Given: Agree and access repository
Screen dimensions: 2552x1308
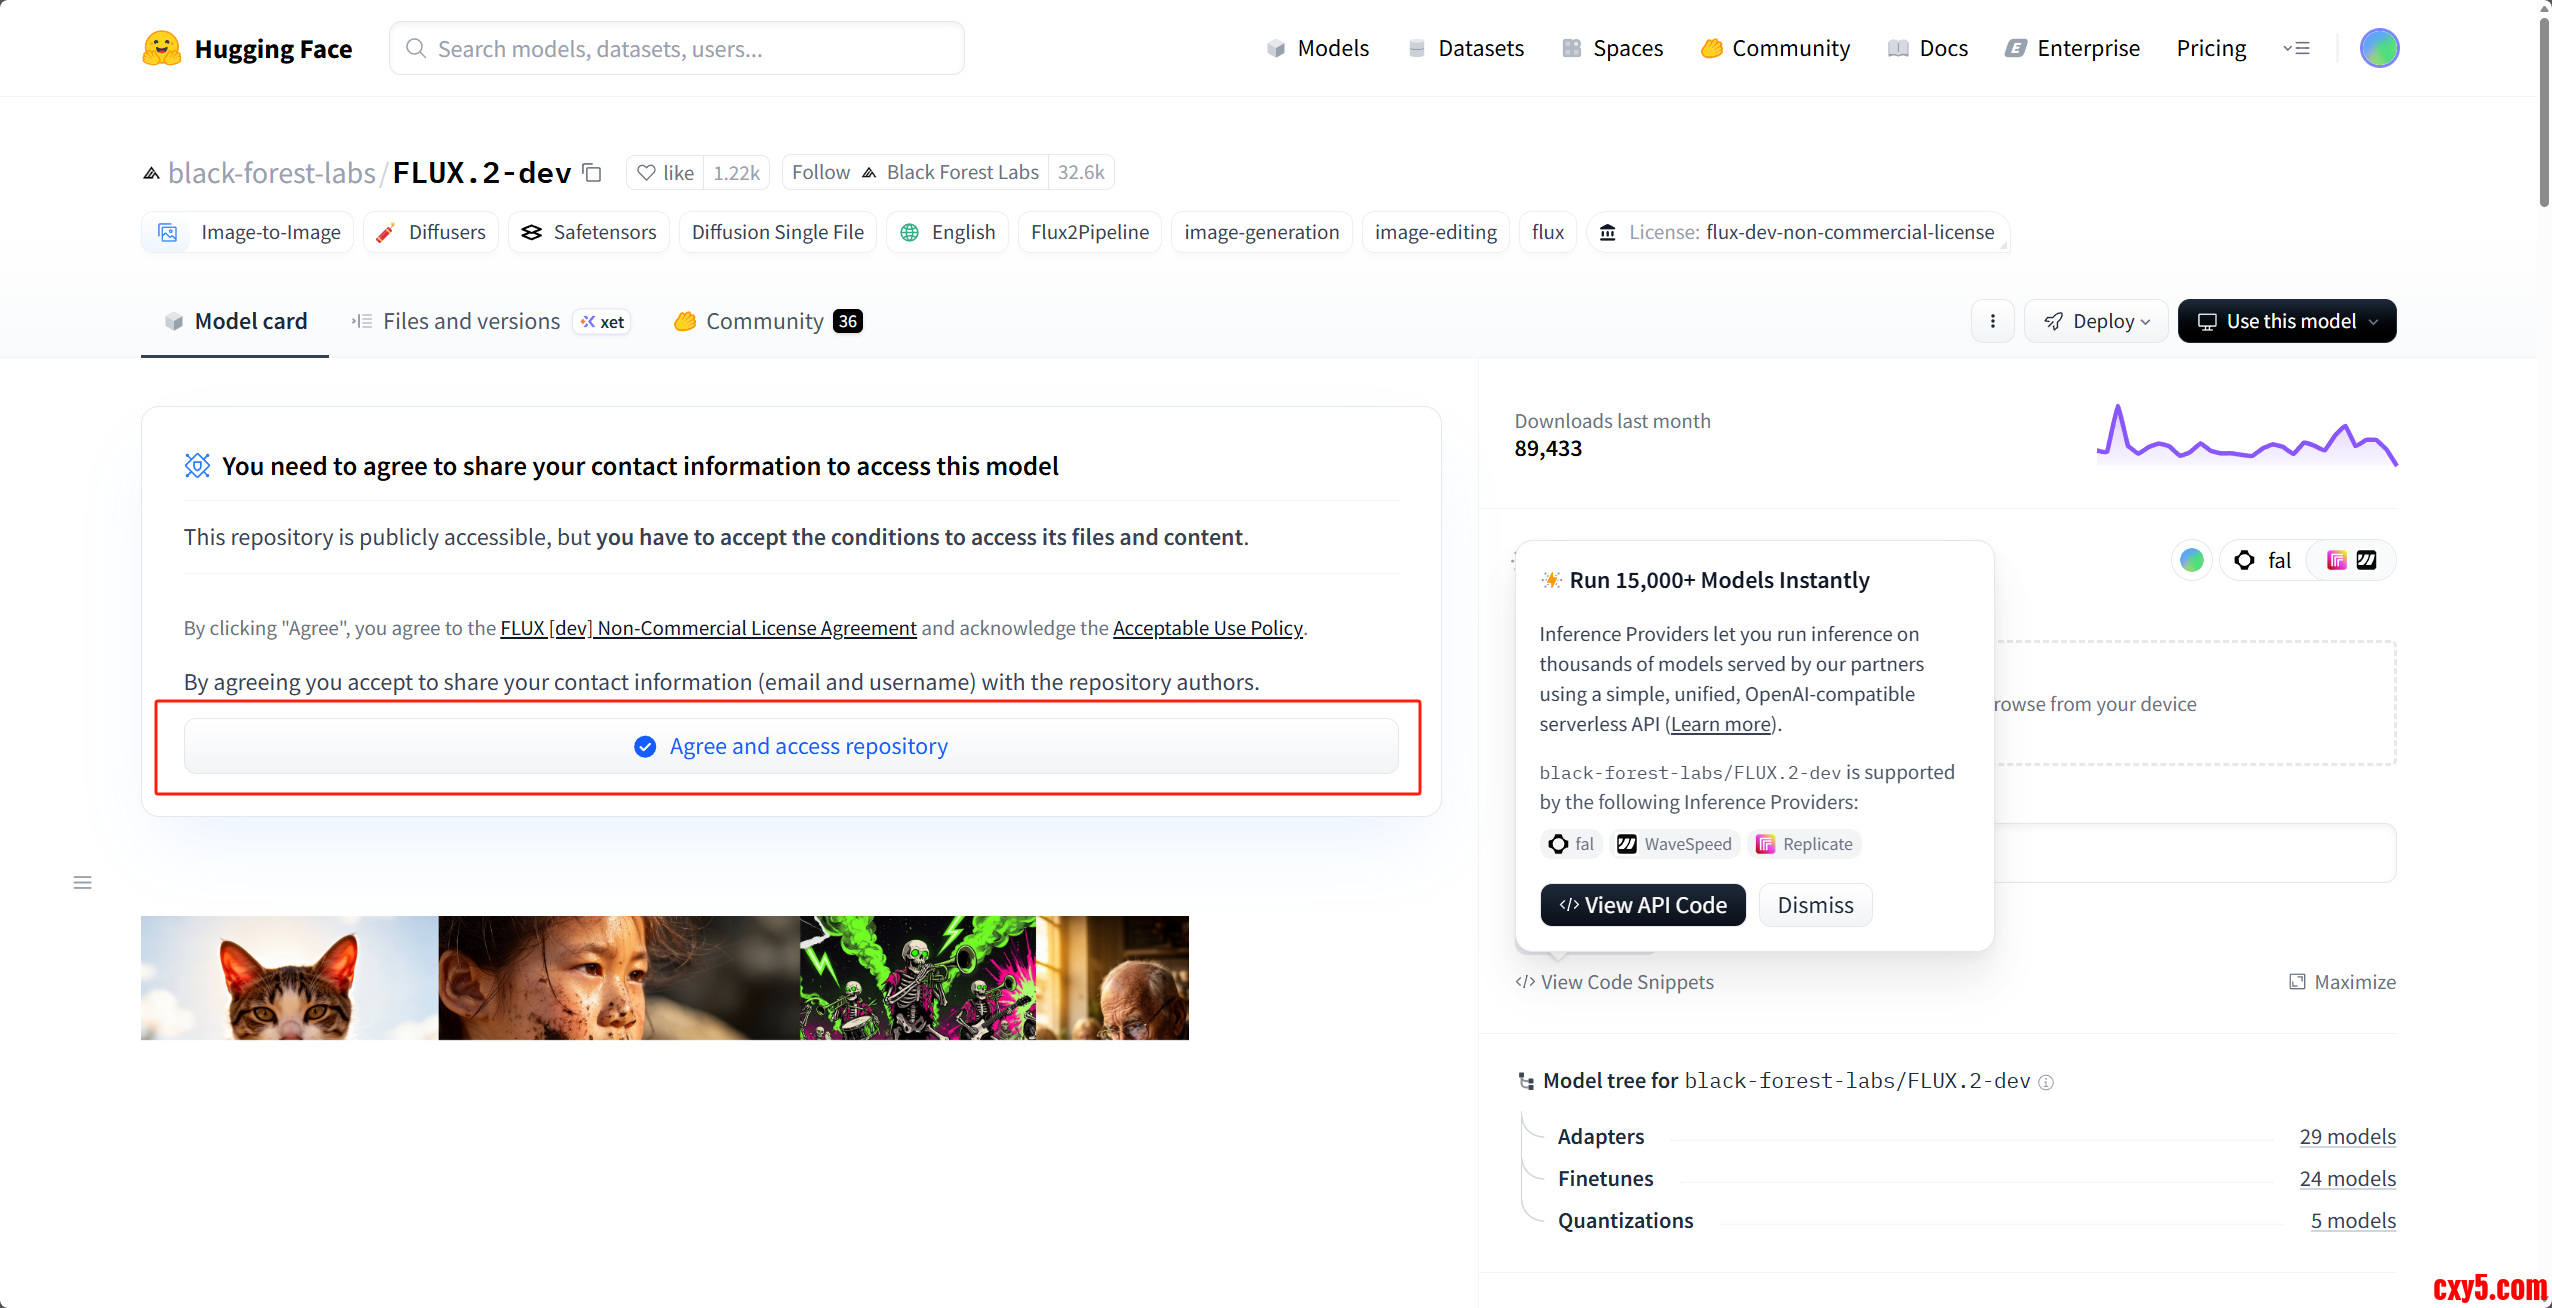Looking at the screenshot, I should click(x=790, y=746).
